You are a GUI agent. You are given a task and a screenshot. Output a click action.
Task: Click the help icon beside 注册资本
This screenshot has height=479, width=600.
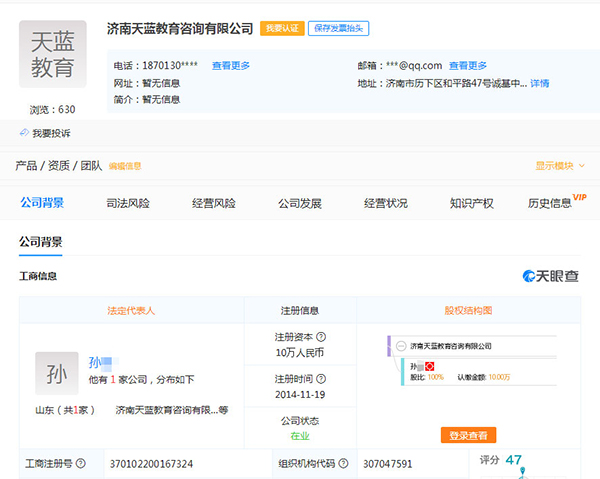[321, 337]
